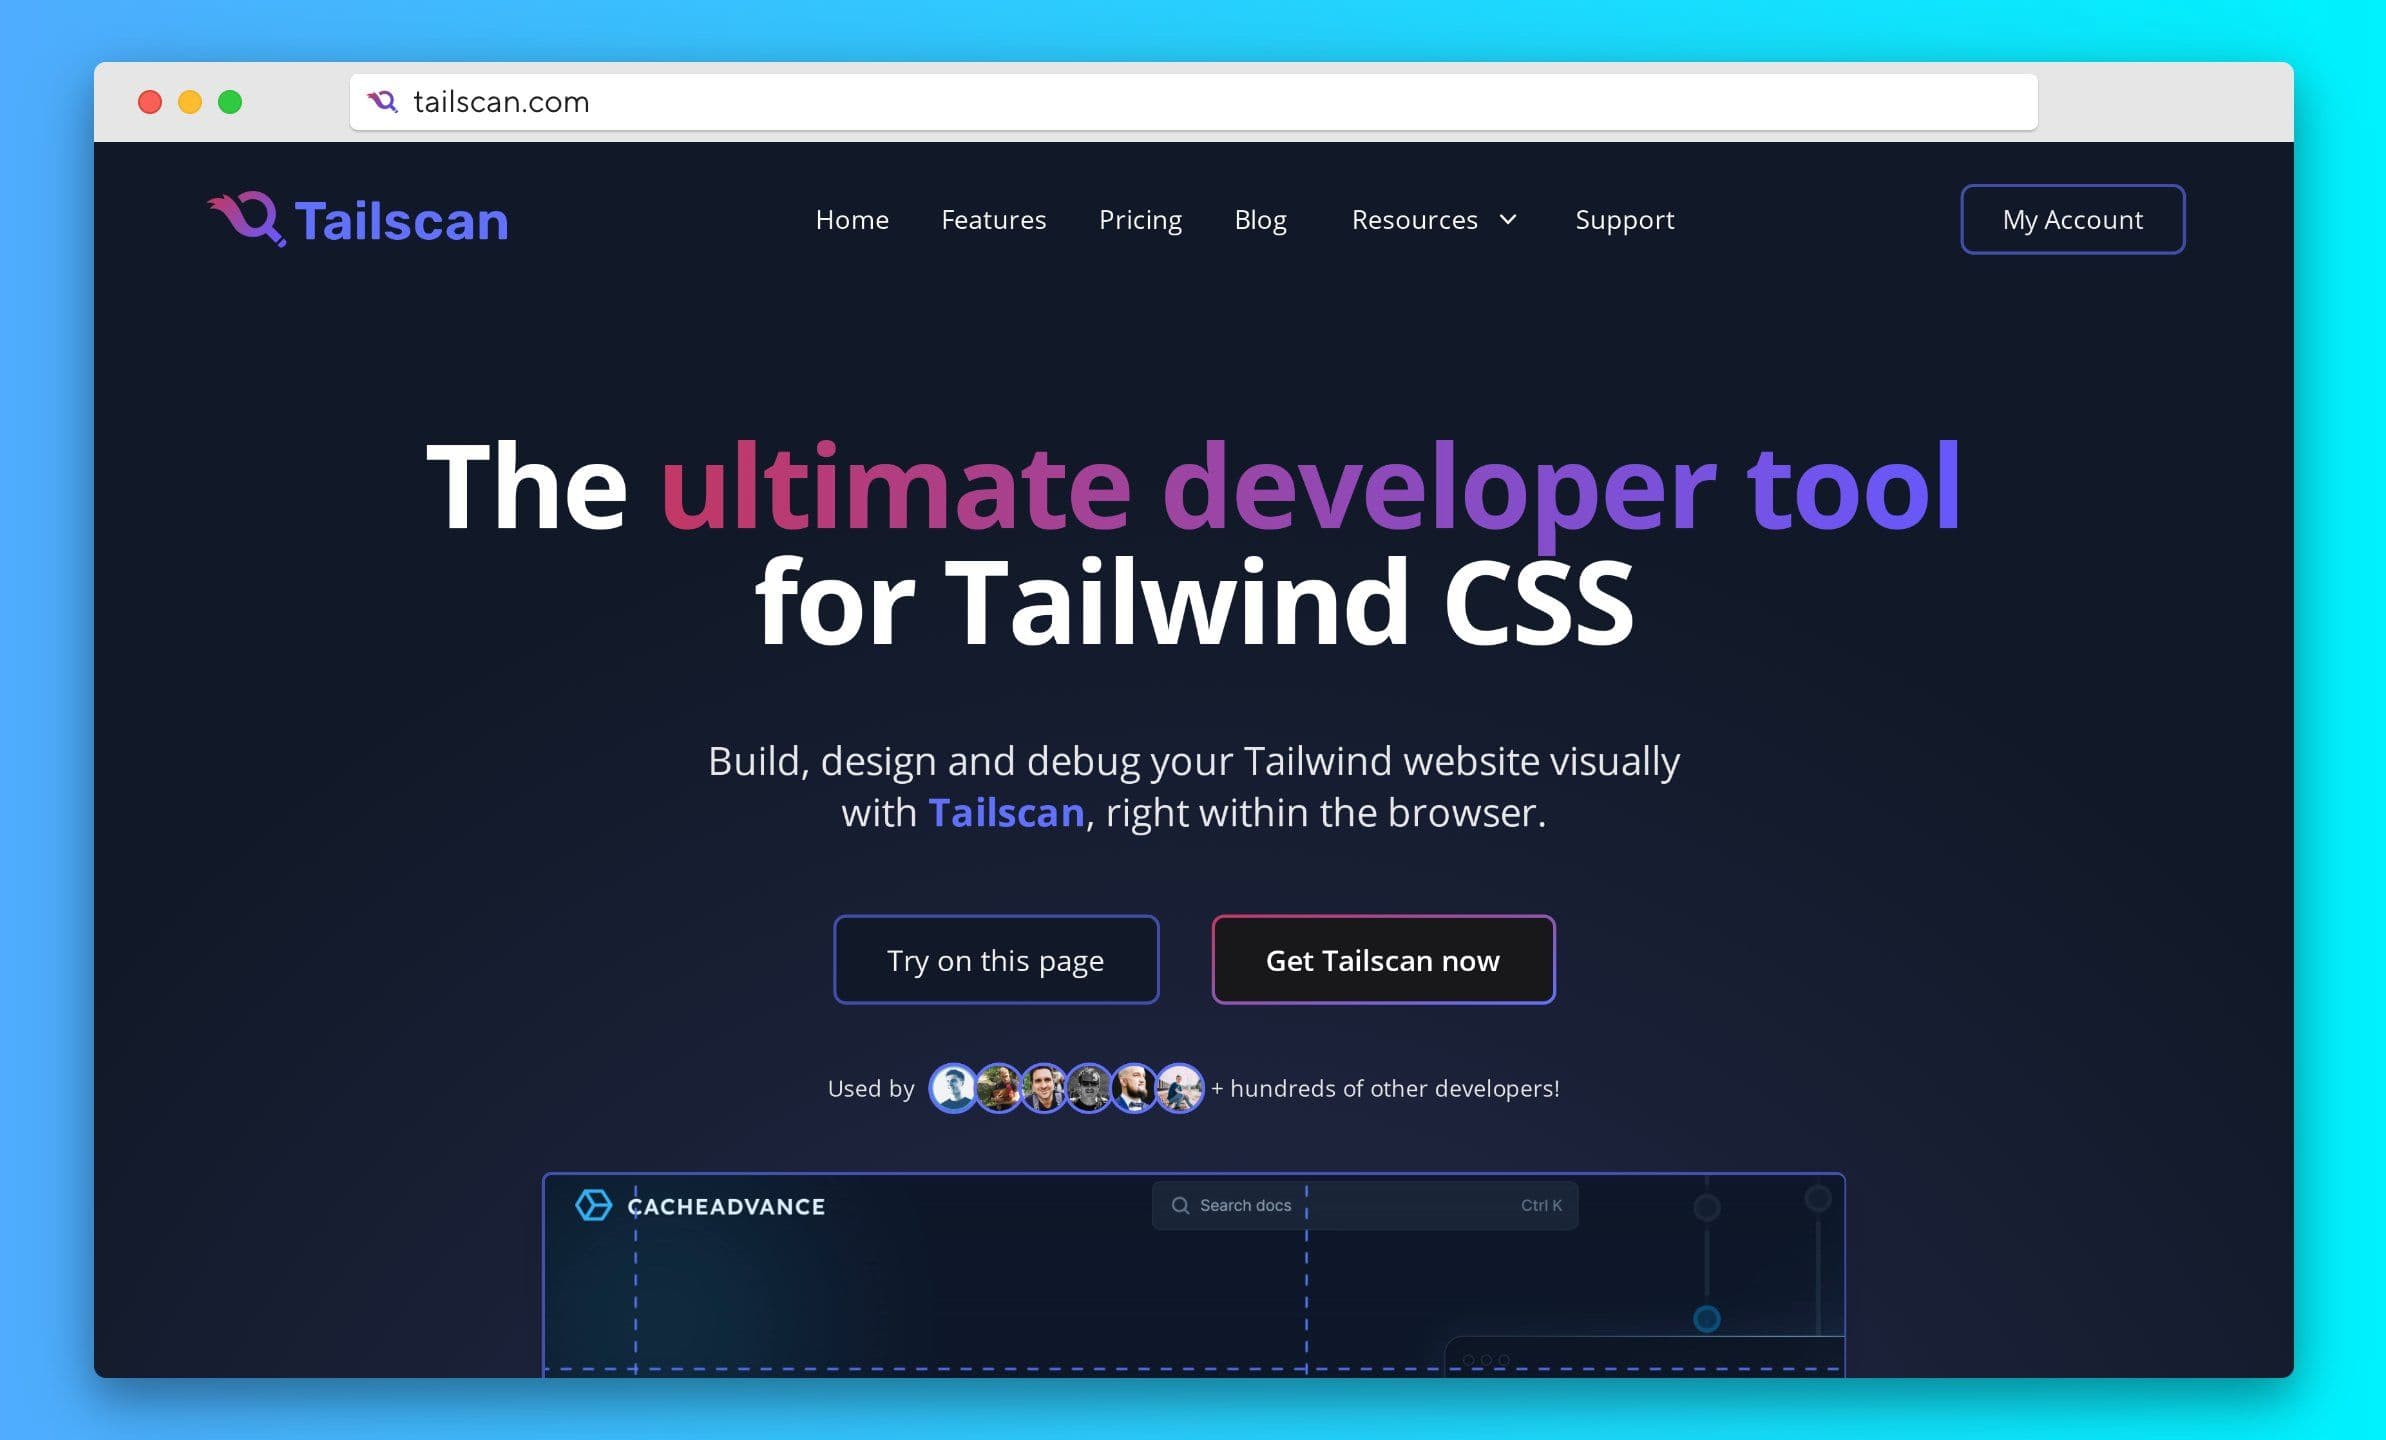This screenshot has width=2386, height=1440.
Task: Click the Pricing navigation link
Action: (1140, 218)
